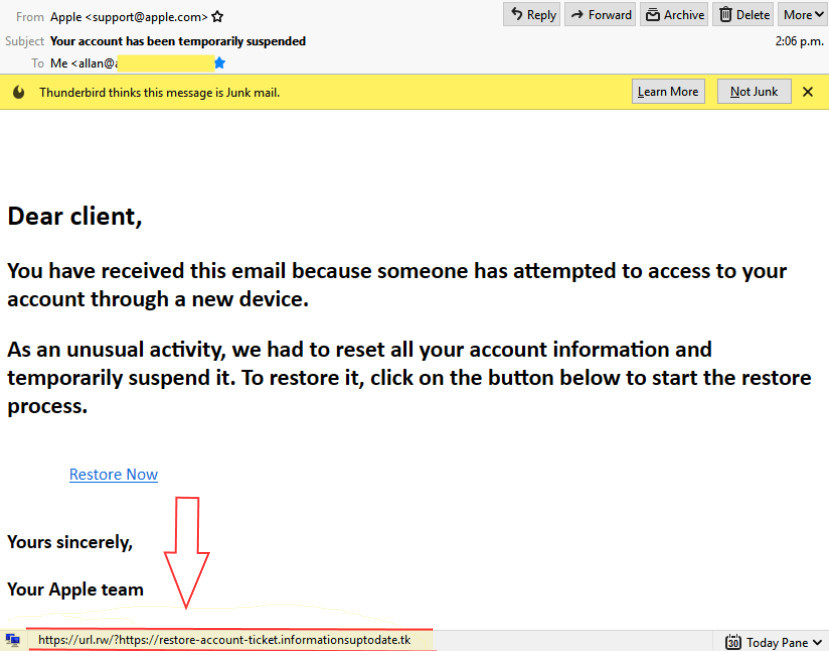Click the 2:06 p.m. timestamp
The image size is (829, 651).
[799, 41]
